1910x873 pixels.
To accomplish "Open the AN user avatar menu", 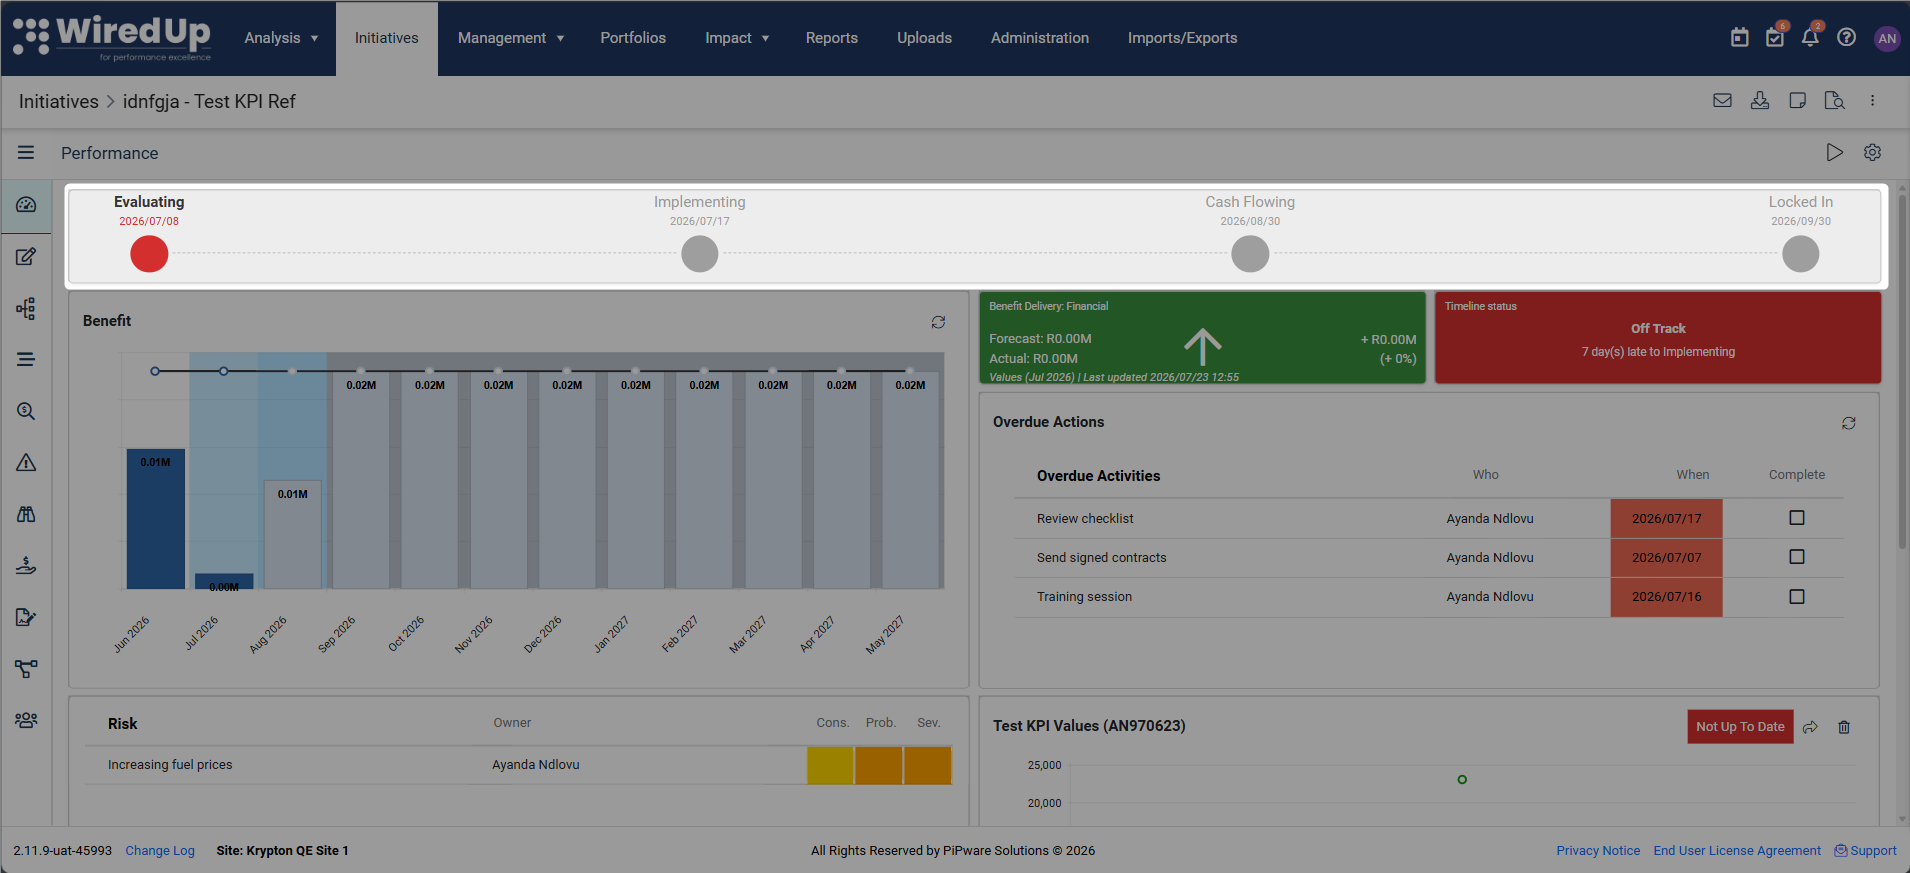I will (1887, 38).
